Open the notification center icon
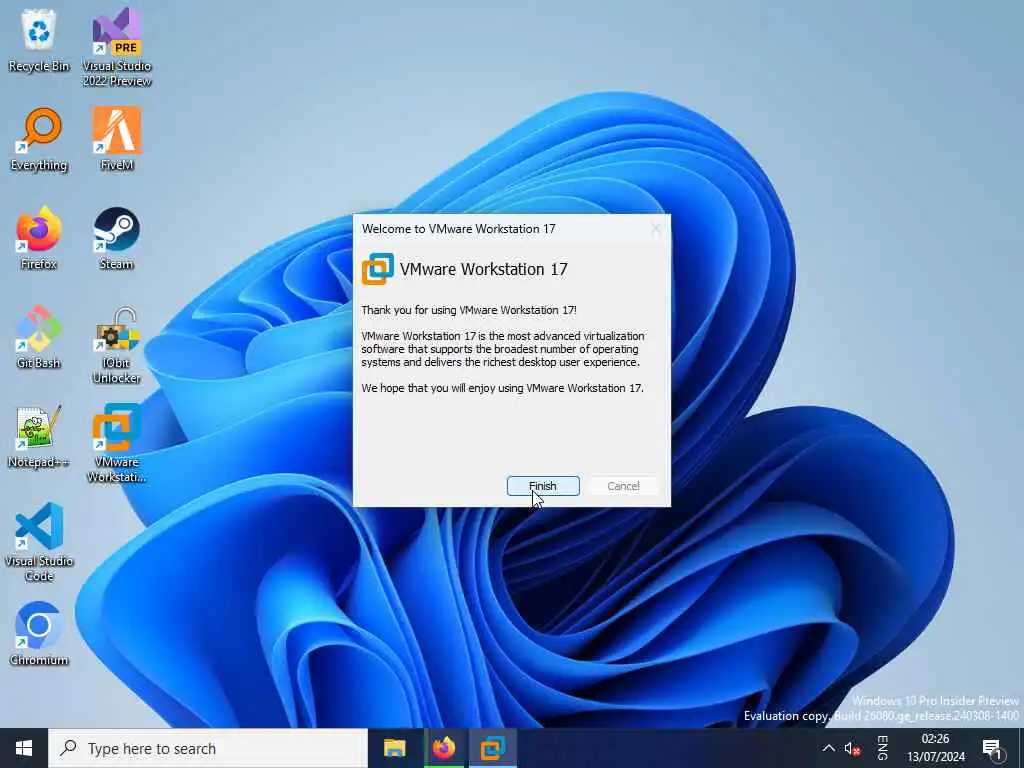The image size is (1024, 768). pos(991,749)
